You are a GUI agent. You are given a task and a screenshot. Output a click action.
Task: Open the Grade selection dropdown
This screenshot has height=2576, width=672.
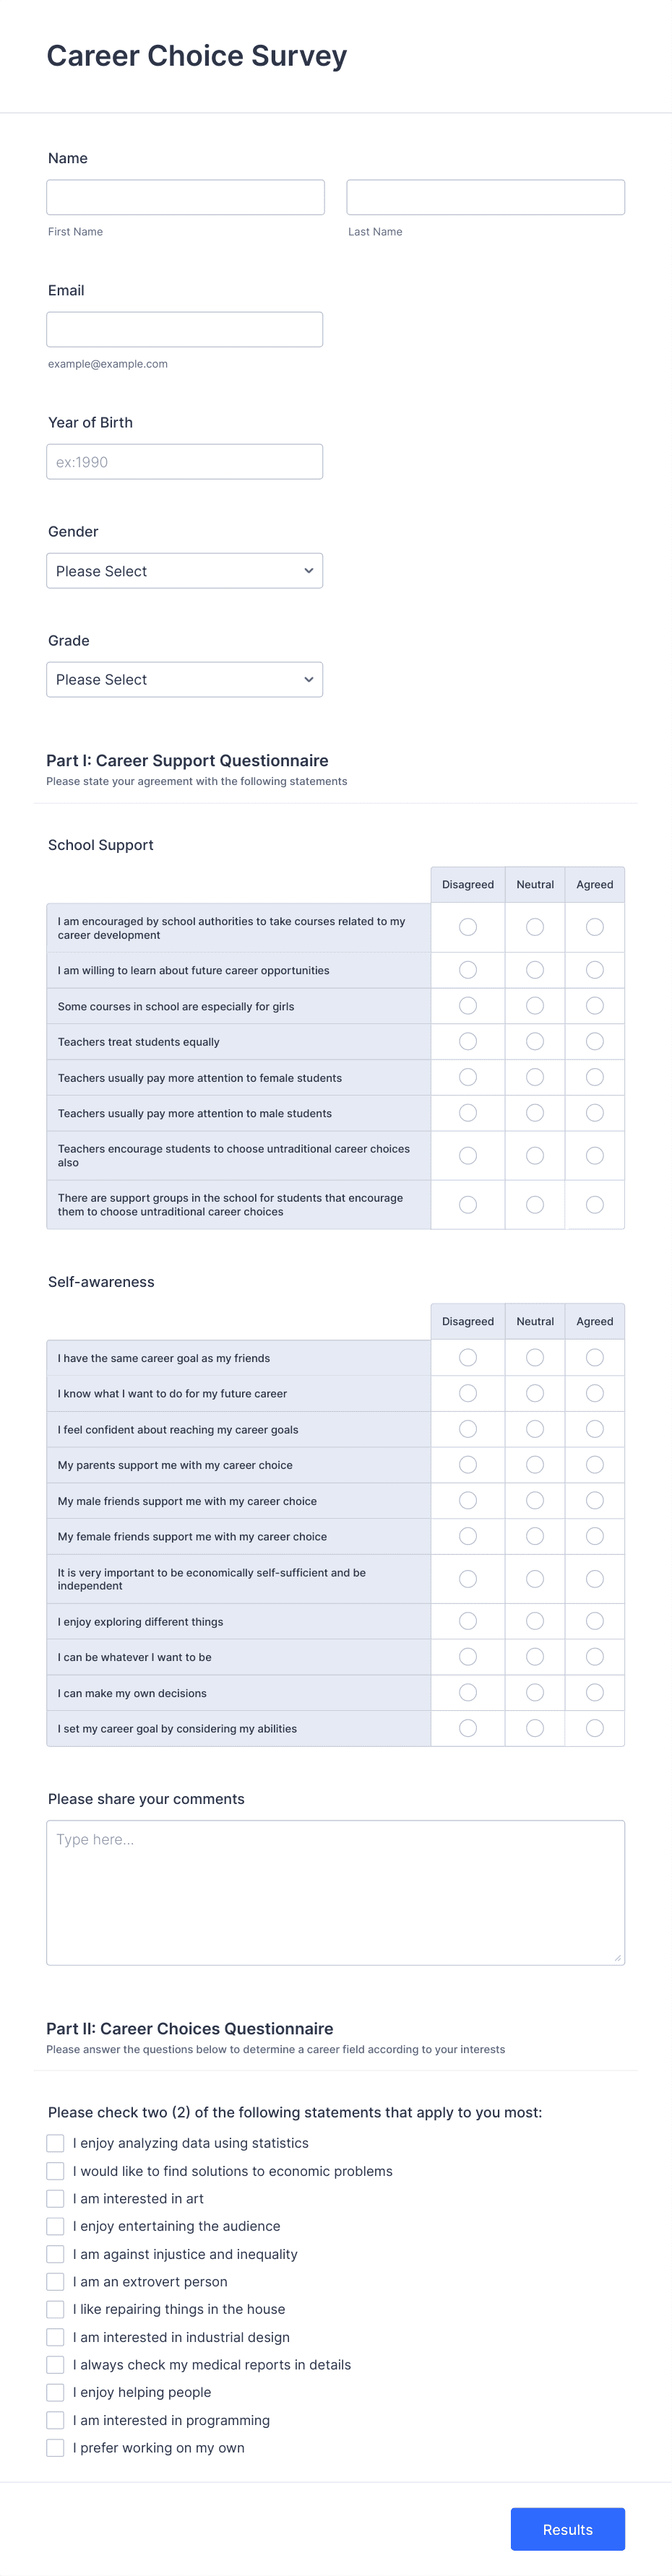(184, 679)
